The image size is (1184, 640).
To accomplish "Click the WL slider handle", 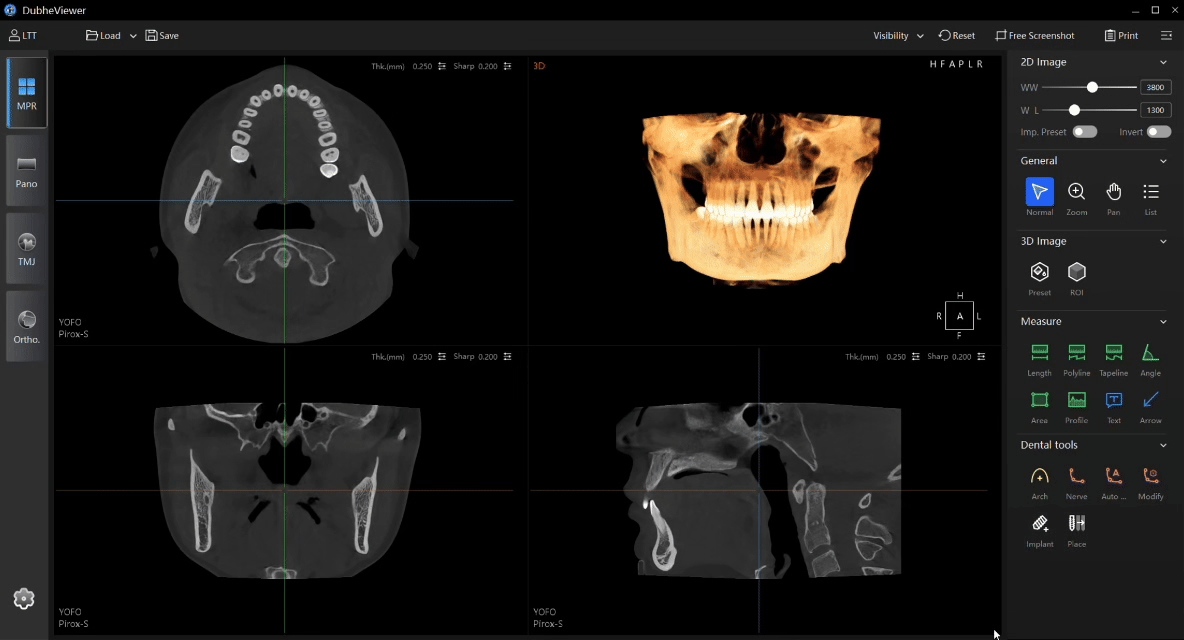I will (1074, 110).
